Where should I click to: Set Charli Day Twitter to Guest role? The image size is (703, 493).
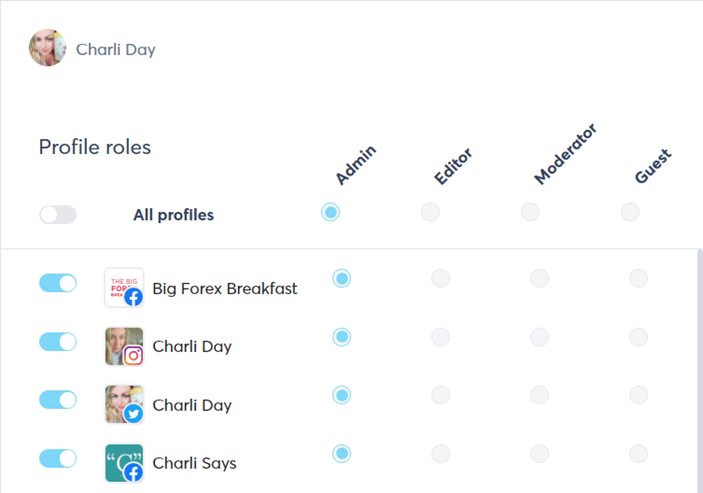click(638, 396)
